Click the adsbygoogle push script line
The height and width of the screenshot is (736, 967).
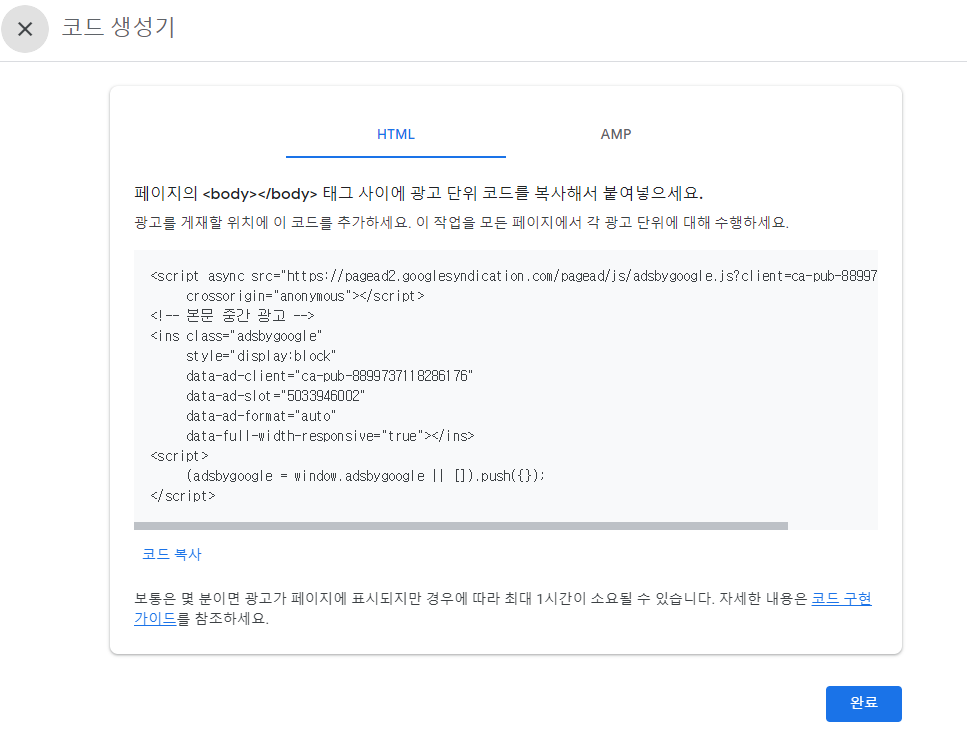[x=365, y=476]
